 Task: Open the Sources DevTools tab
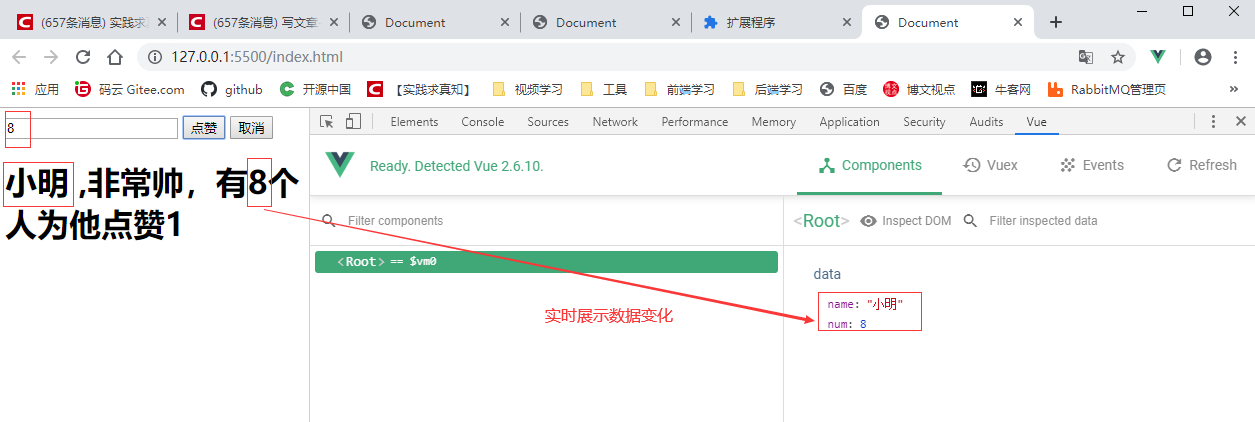coord(548,122)
